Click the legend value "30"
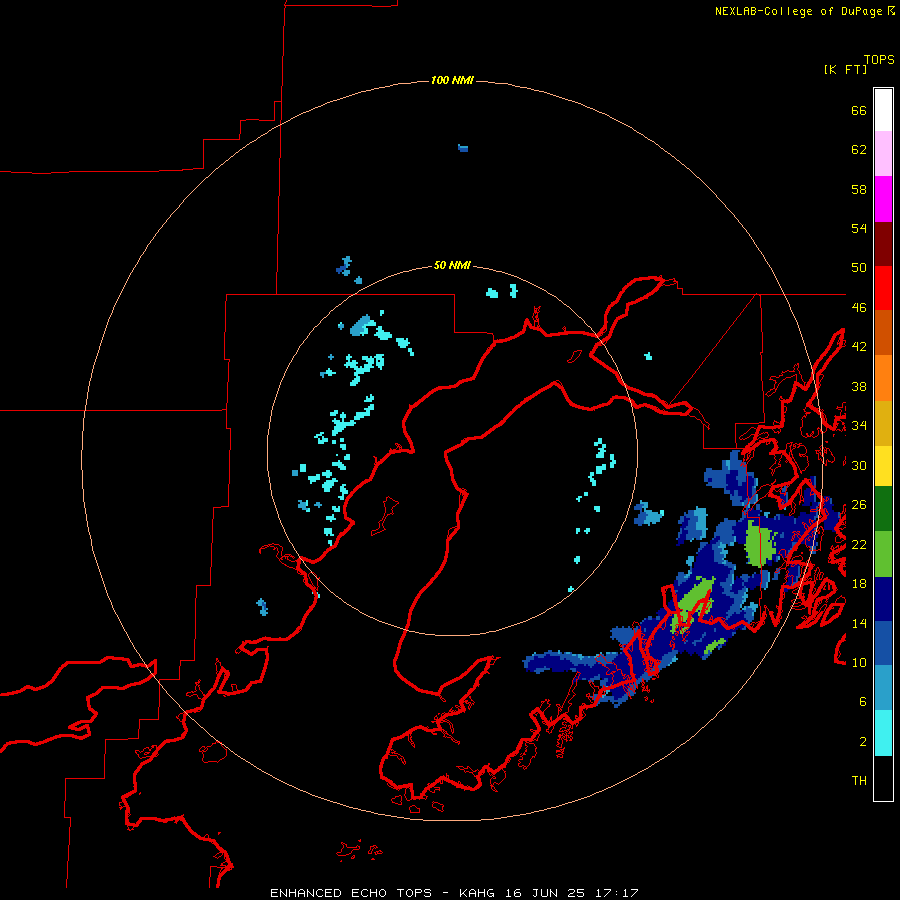The image size is (900, 900). tap(859, 465)
